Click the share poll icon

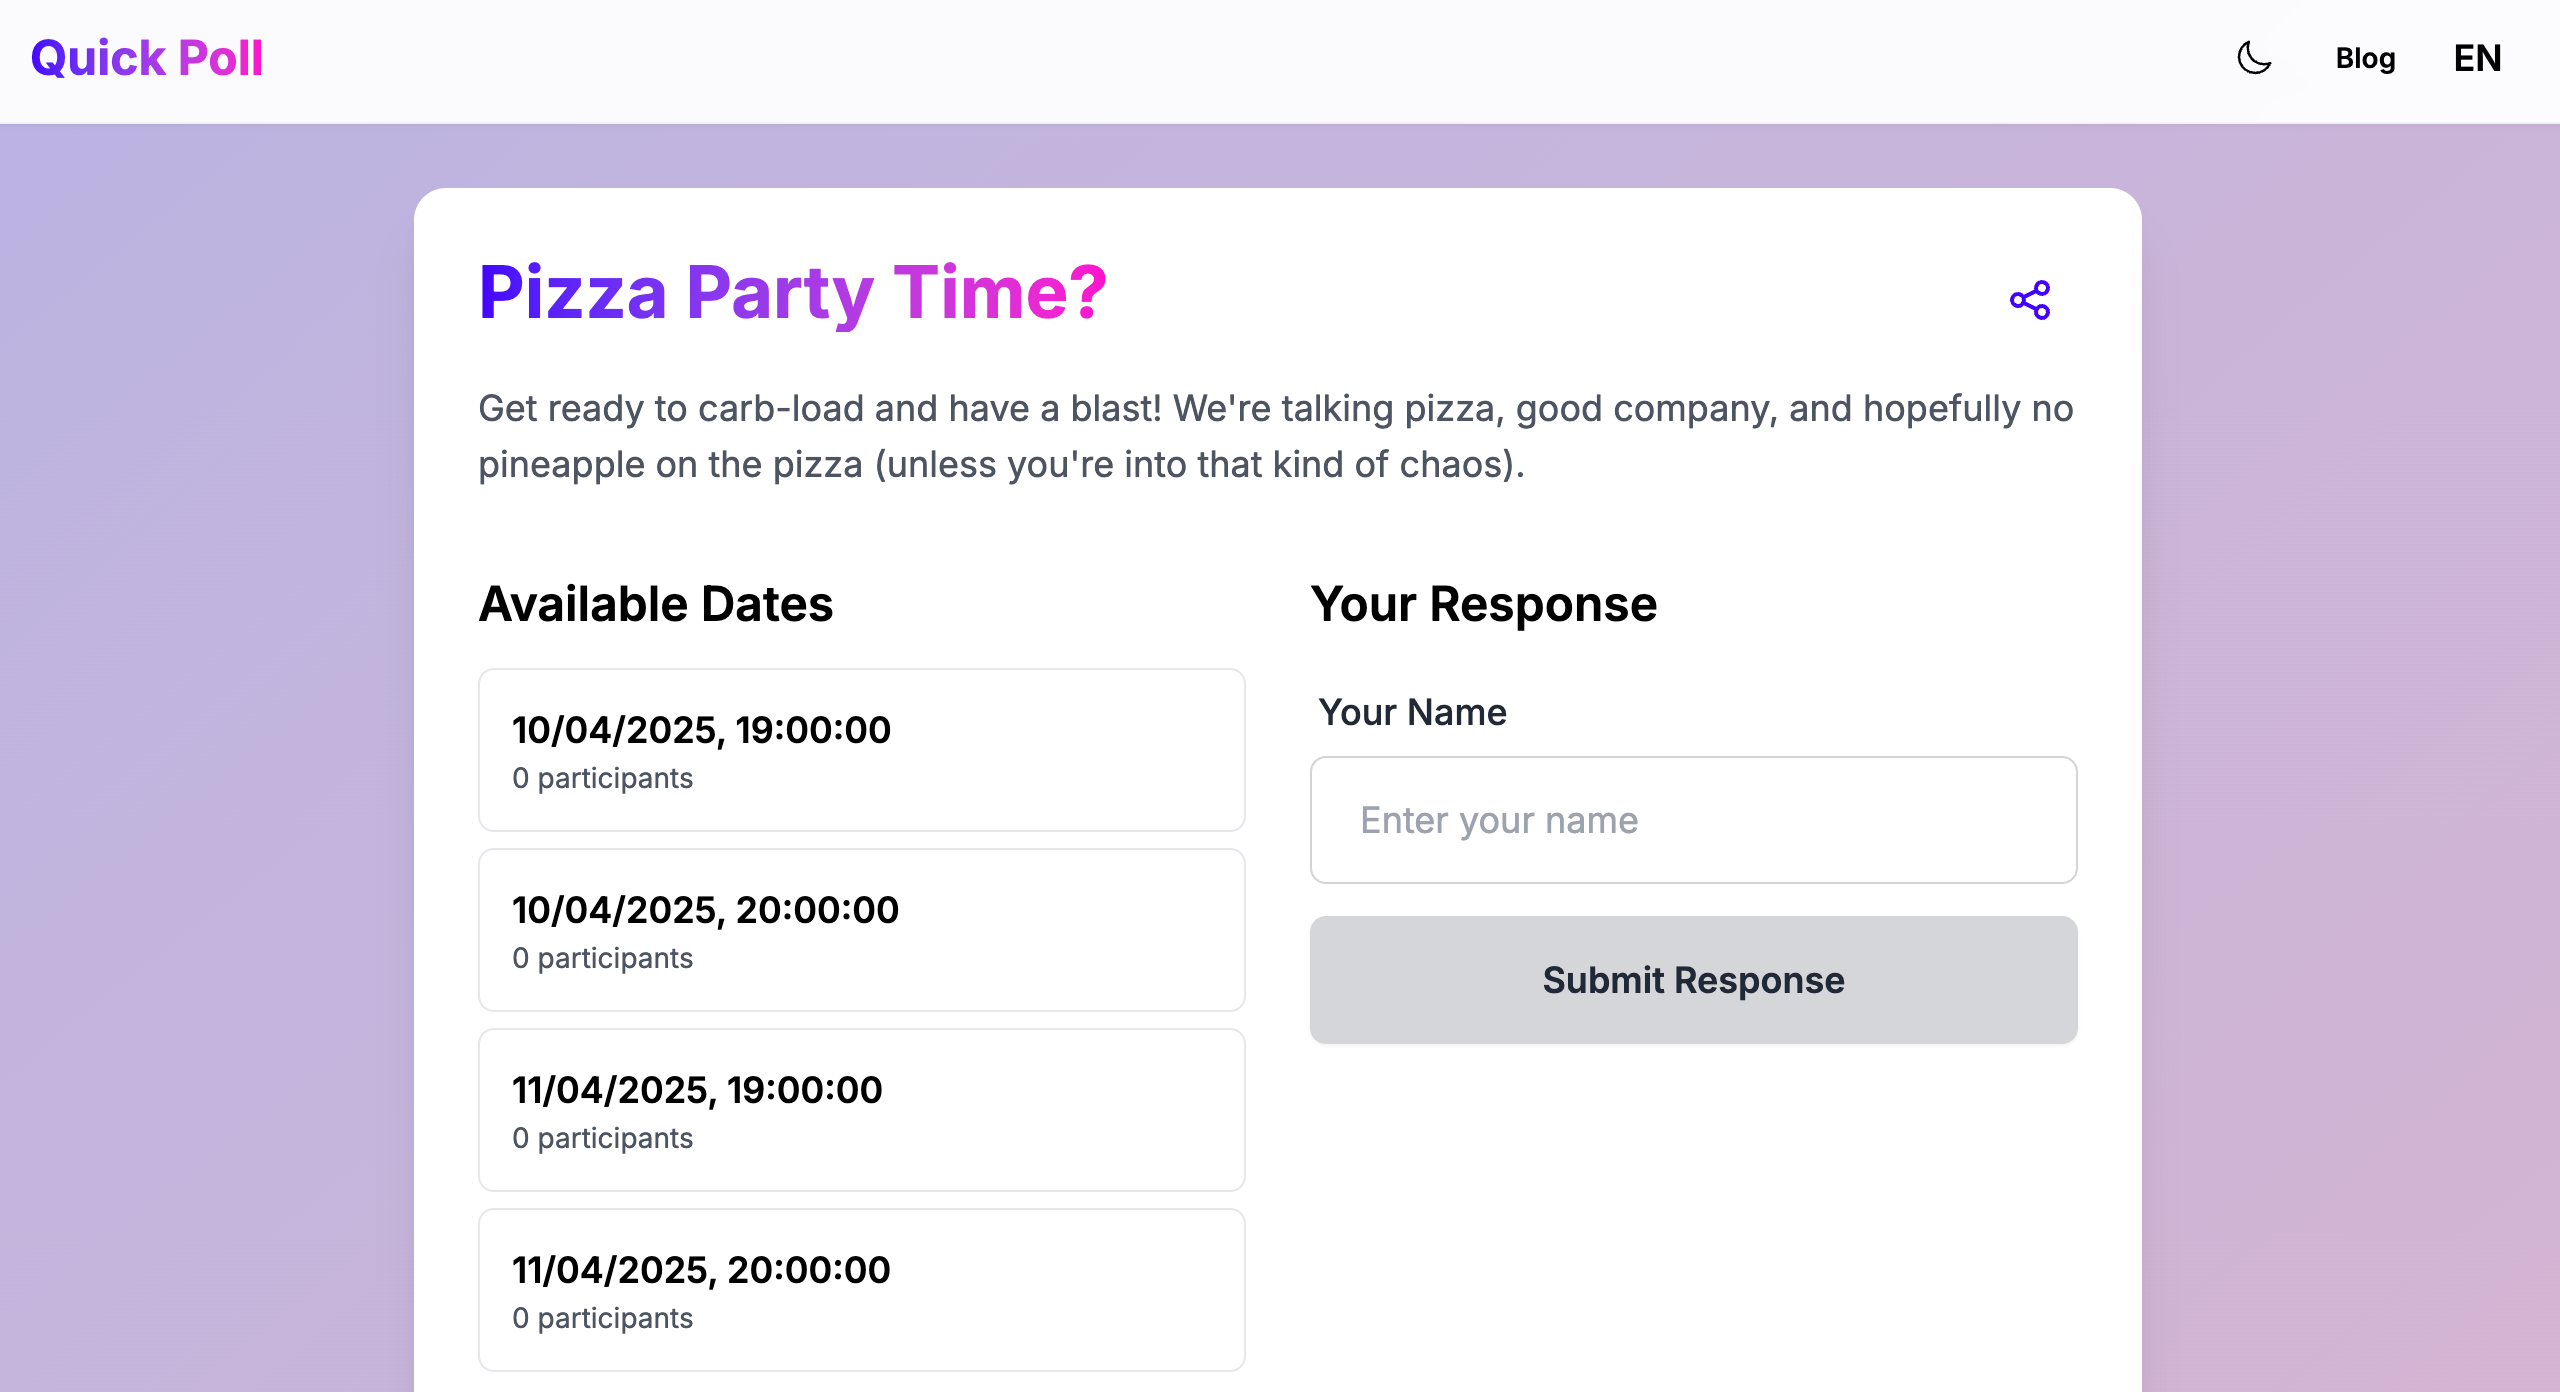[x=2030, y=300]
